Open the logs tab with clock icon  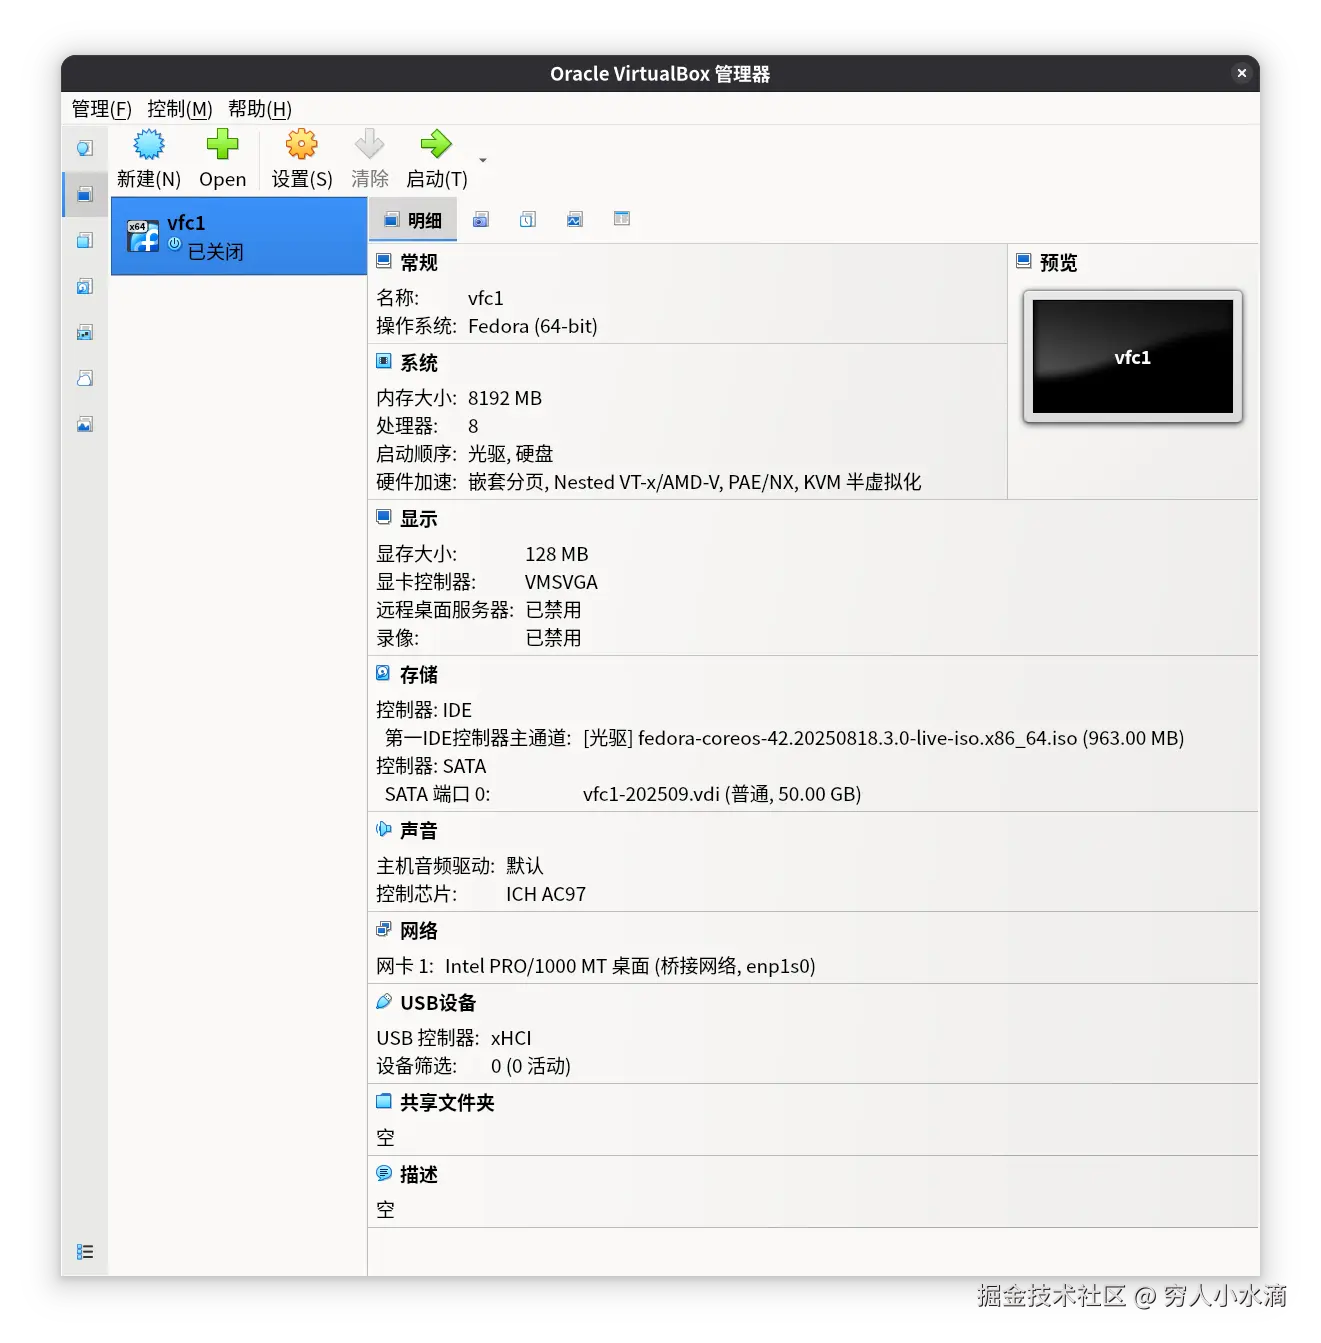(x=528, y=220)
